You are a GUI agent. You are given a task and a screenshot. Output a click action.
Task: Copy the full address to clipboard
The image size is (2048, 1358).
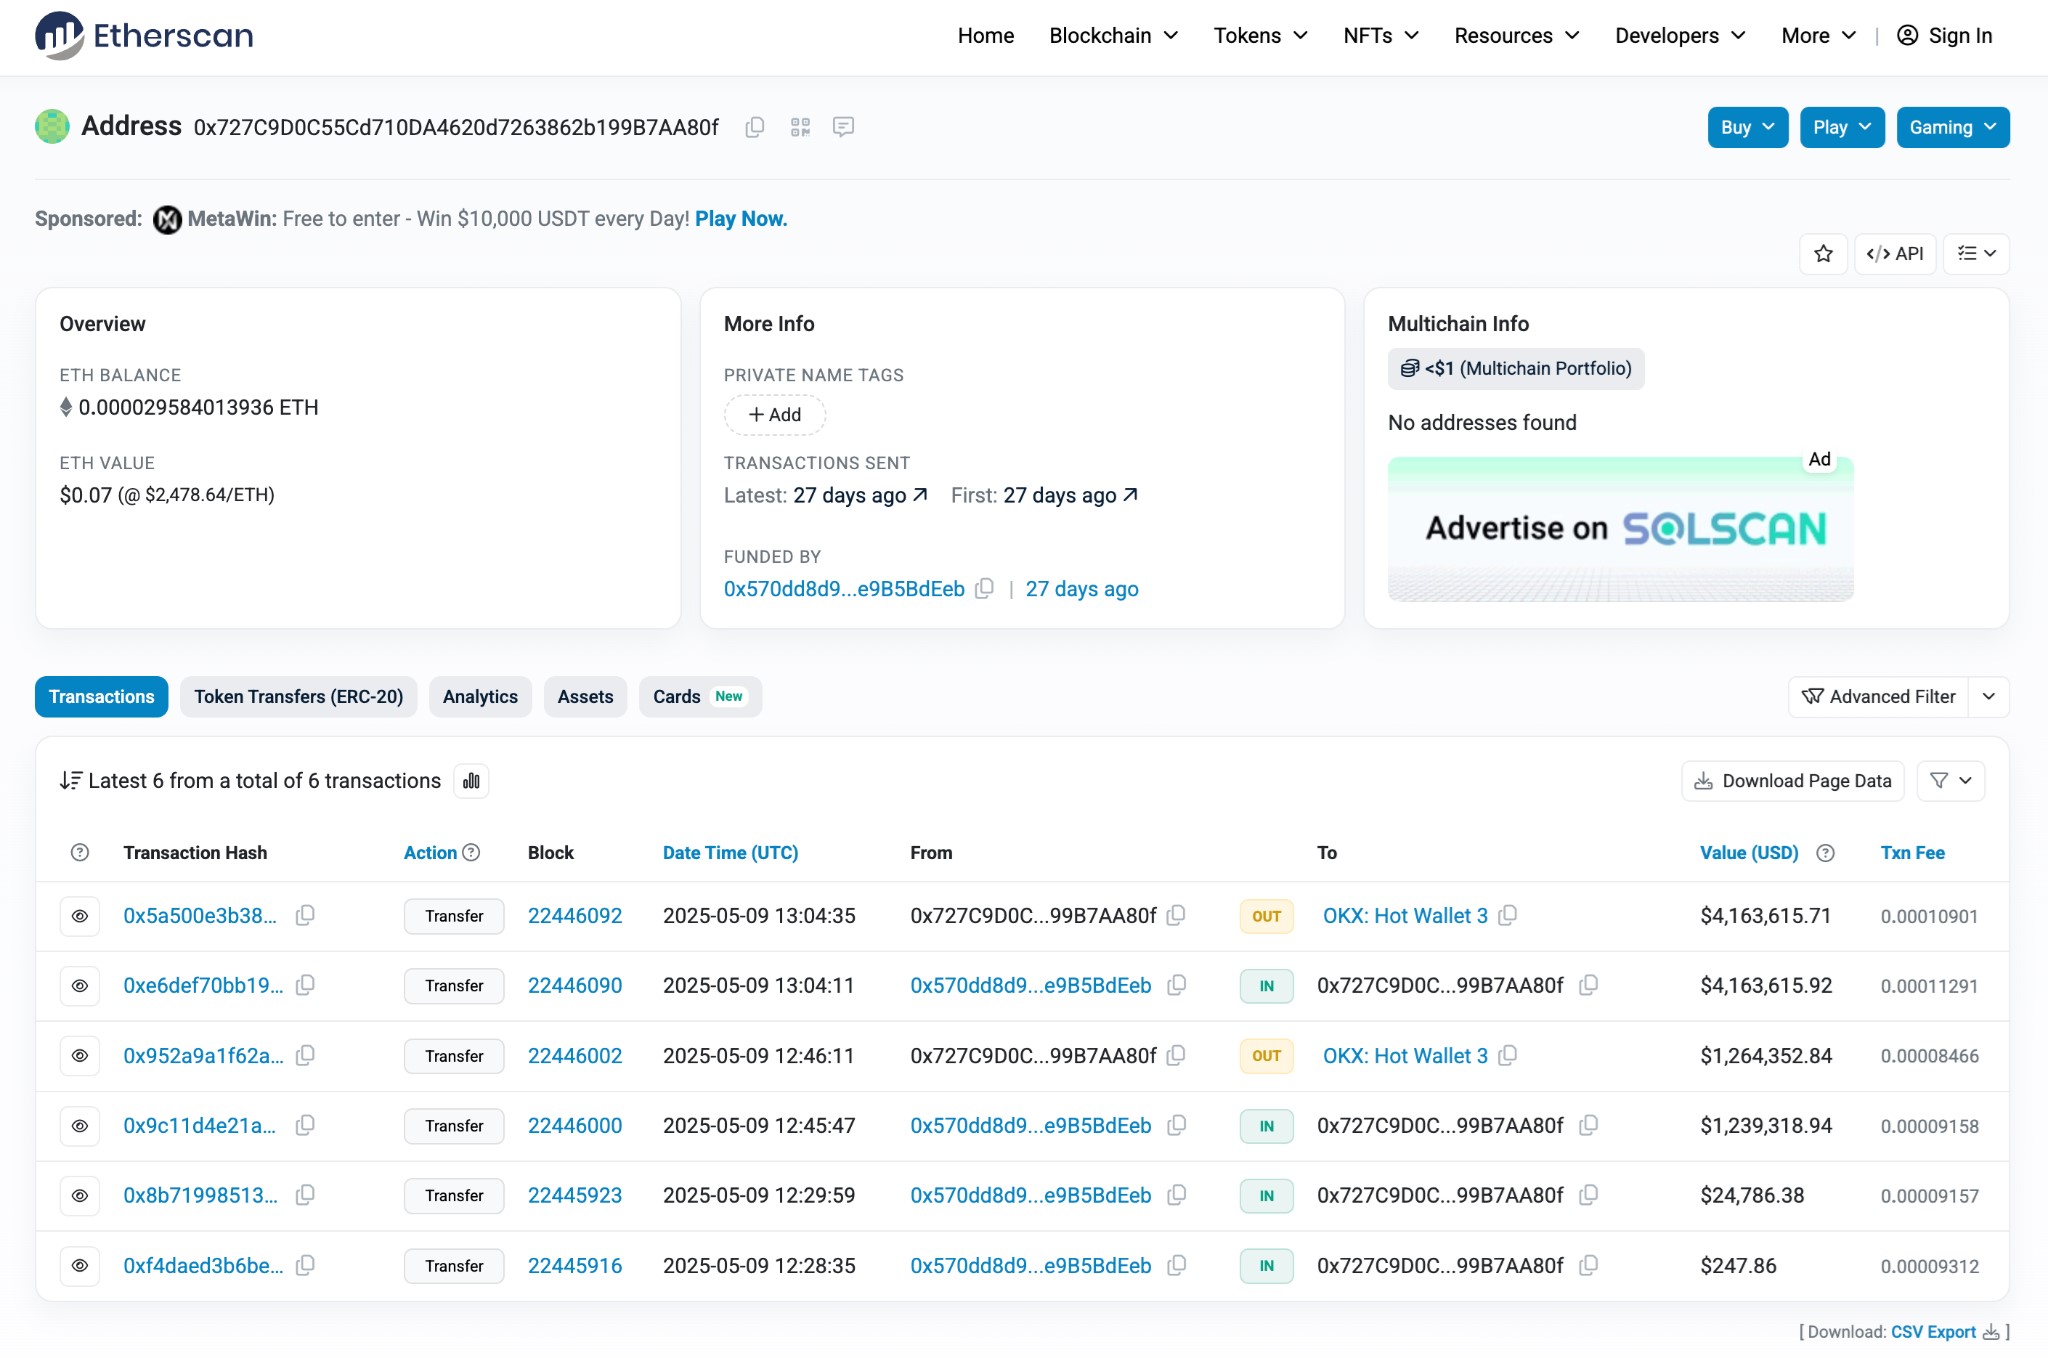click(755, 127)
